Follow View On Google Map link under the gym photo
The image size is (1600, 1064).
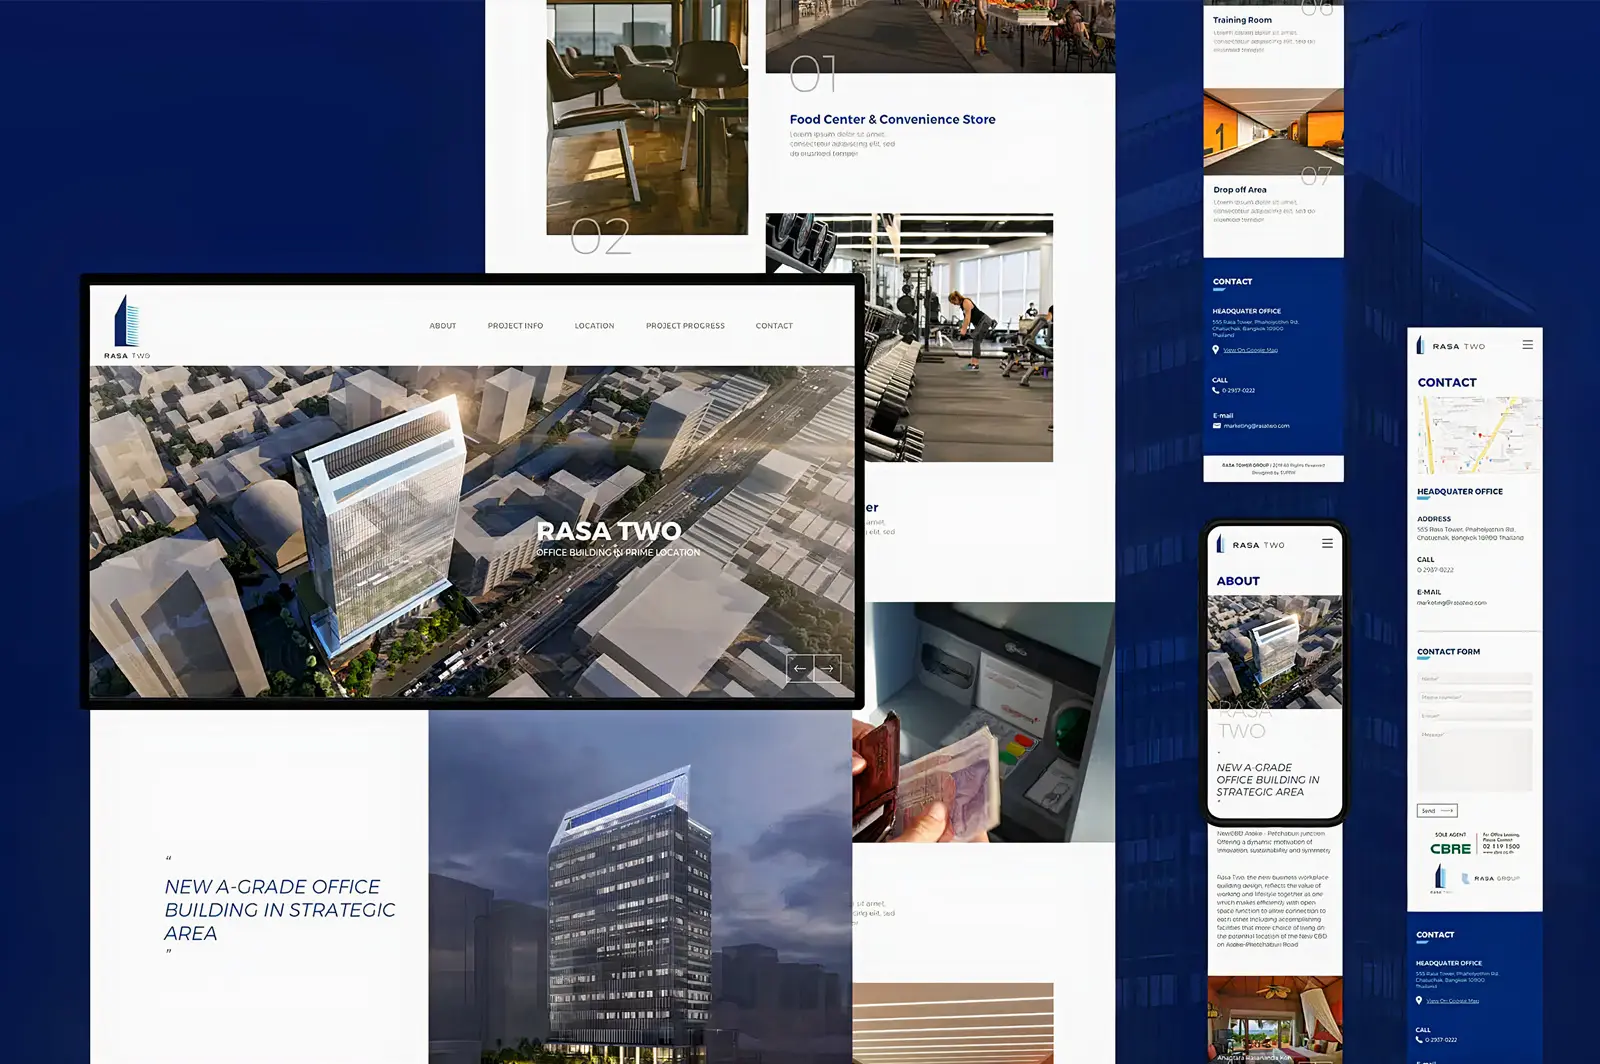click(x=1250, y=350)
